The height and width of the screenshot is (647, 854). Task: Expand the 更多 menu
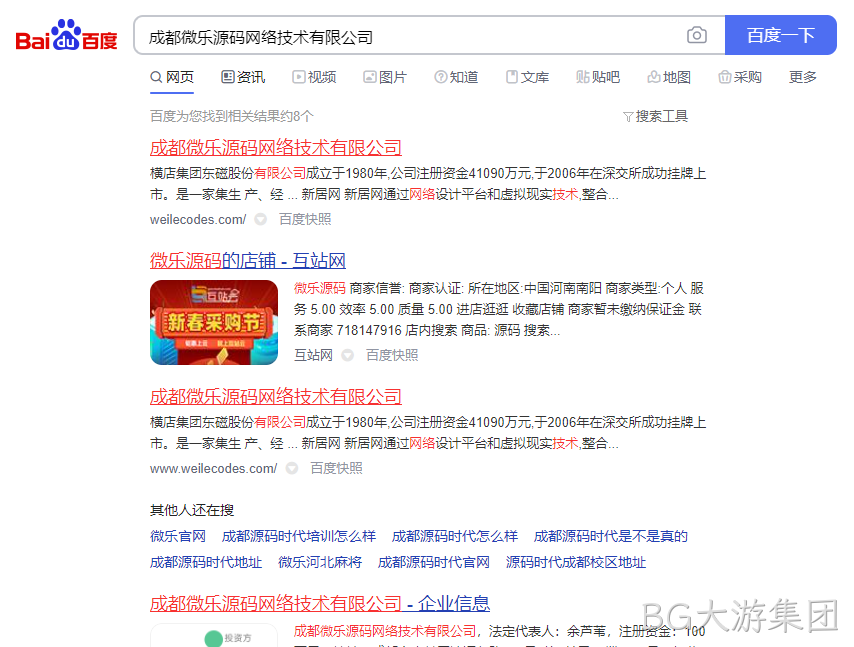pos(803,77)
